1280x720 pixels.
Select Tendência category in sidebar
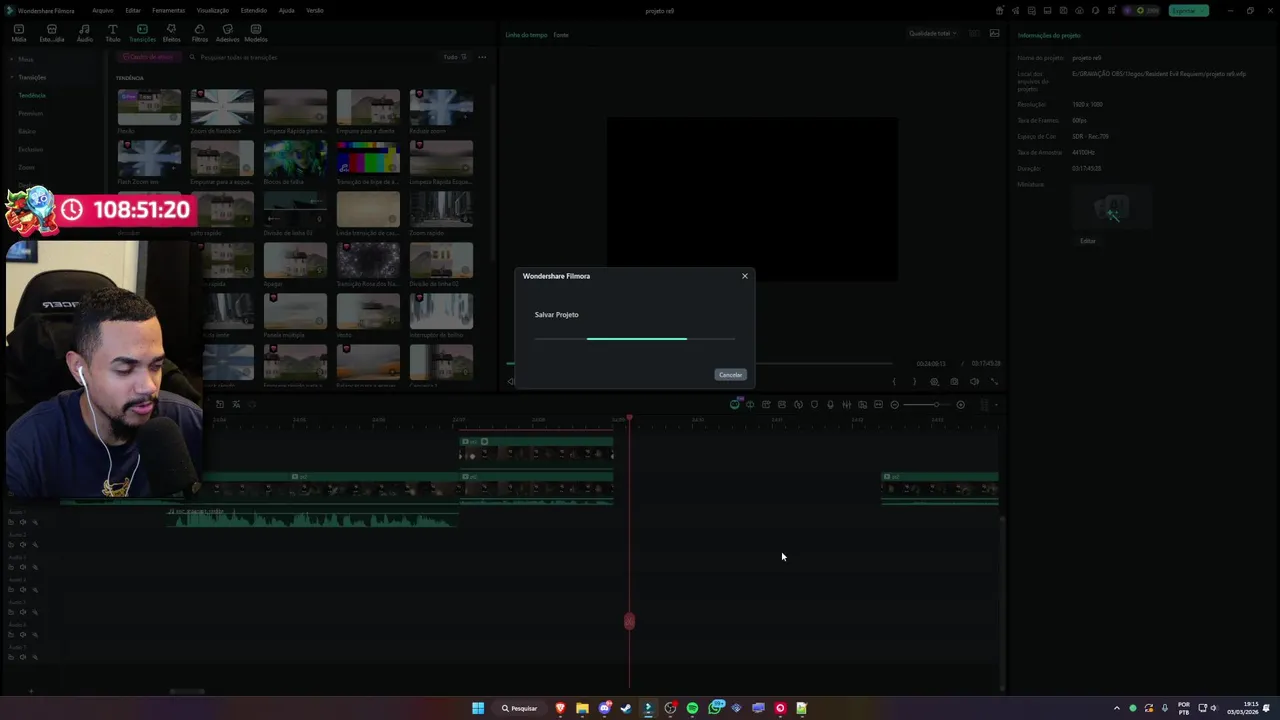[x=32, y=95]
